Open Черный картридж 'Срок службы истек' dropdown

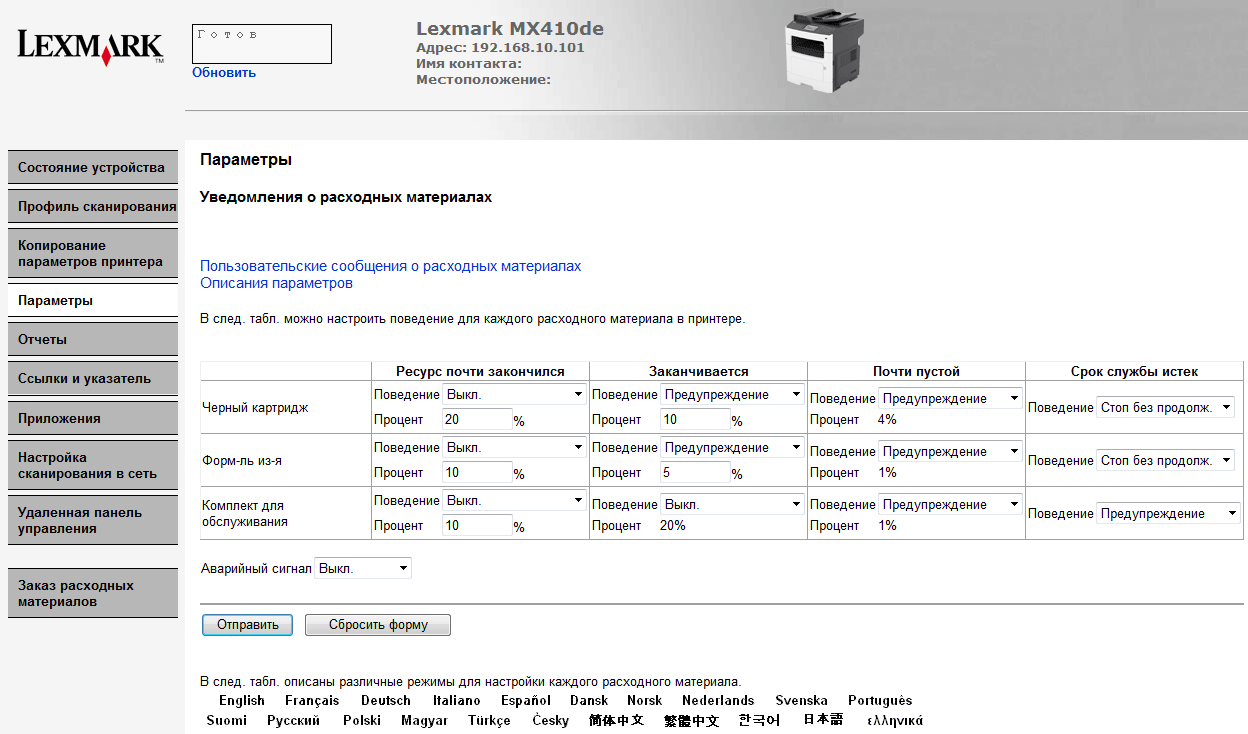click(1166, 407)
